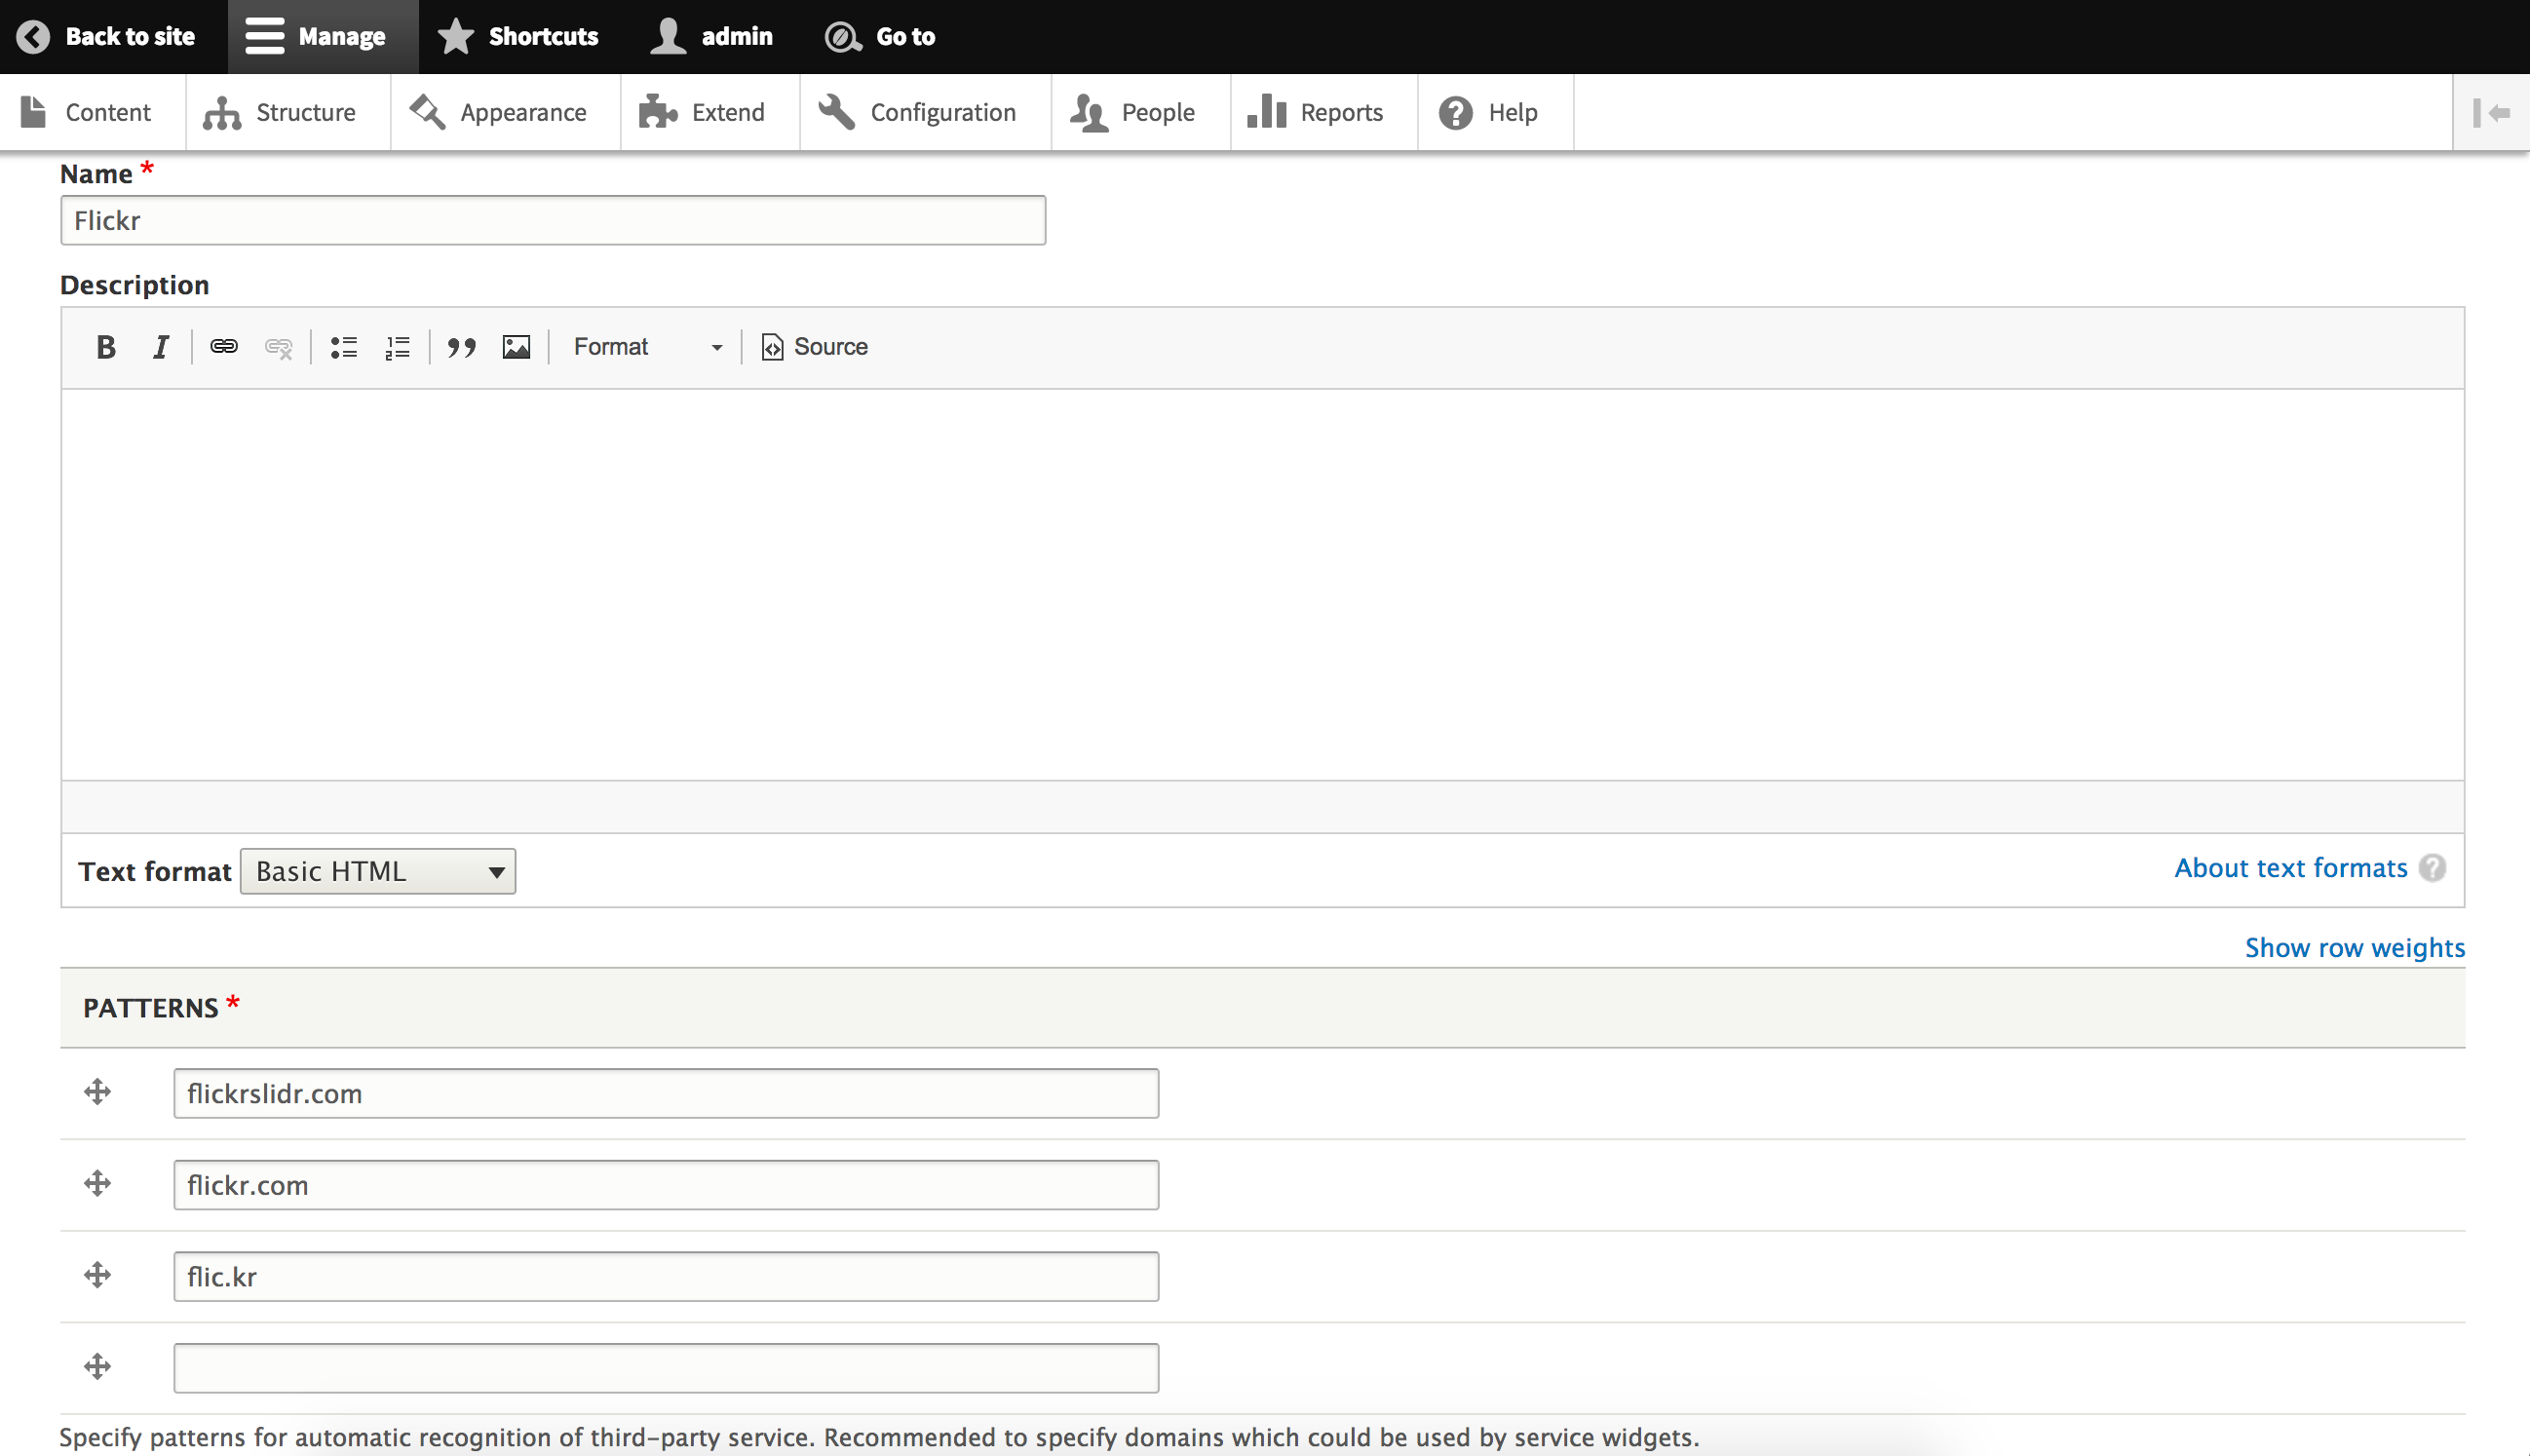Click the About text formats link
The height and width of the screenshot is (1456, 2530).
[2292, 867]
